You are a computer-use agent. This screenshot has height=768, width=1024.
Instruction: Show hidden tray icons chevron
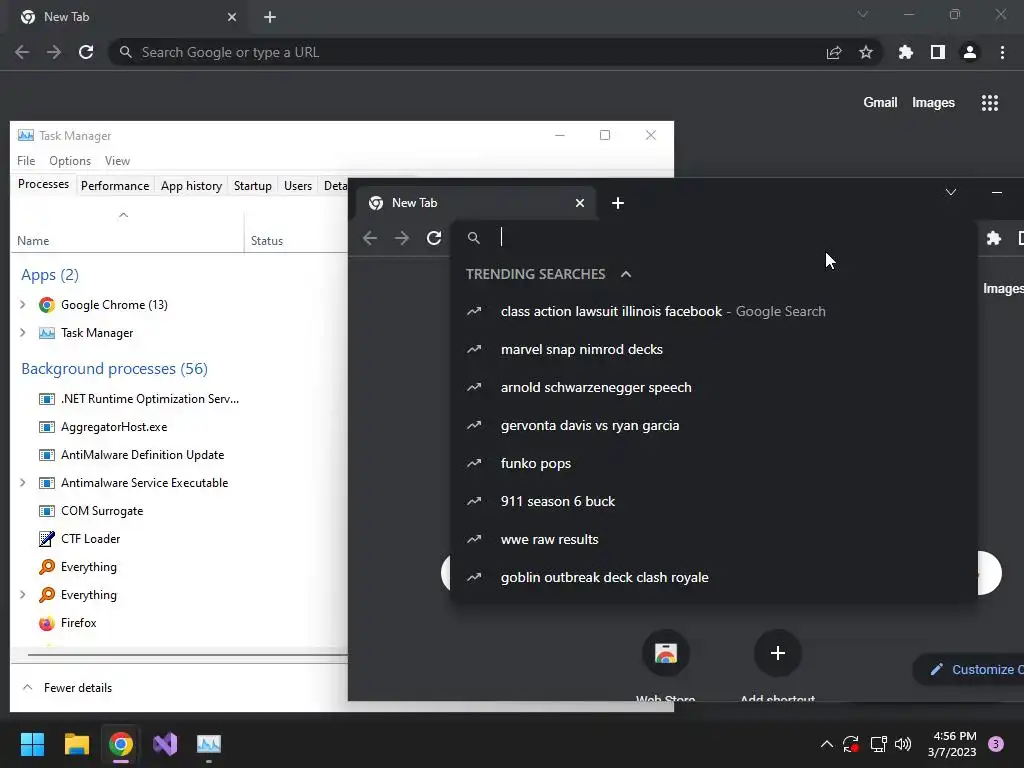[x=826, y=744]
